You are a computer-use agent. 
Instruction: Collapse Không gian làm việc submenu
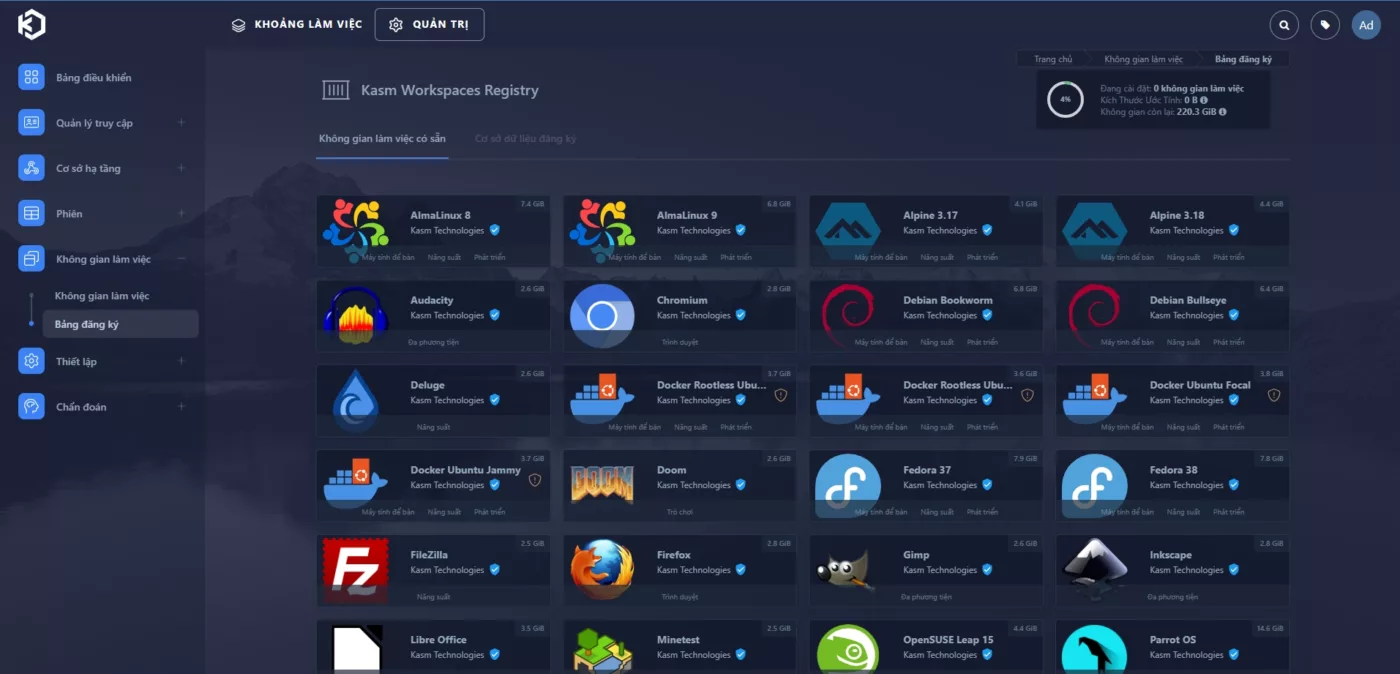coord(181,259)
